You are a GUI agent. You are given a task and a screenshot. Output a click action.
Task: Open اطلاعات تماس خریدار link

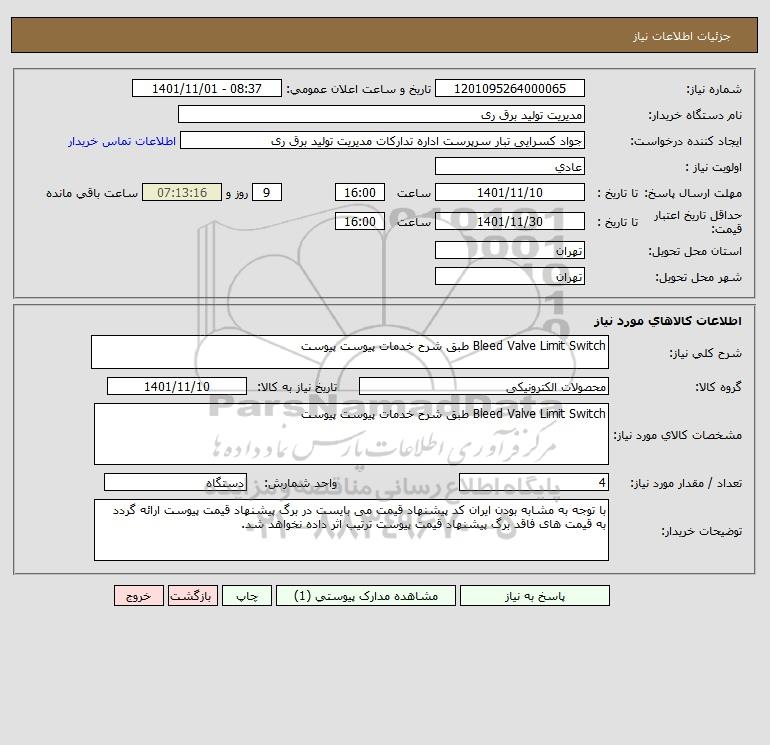click(x=122, y=141)
